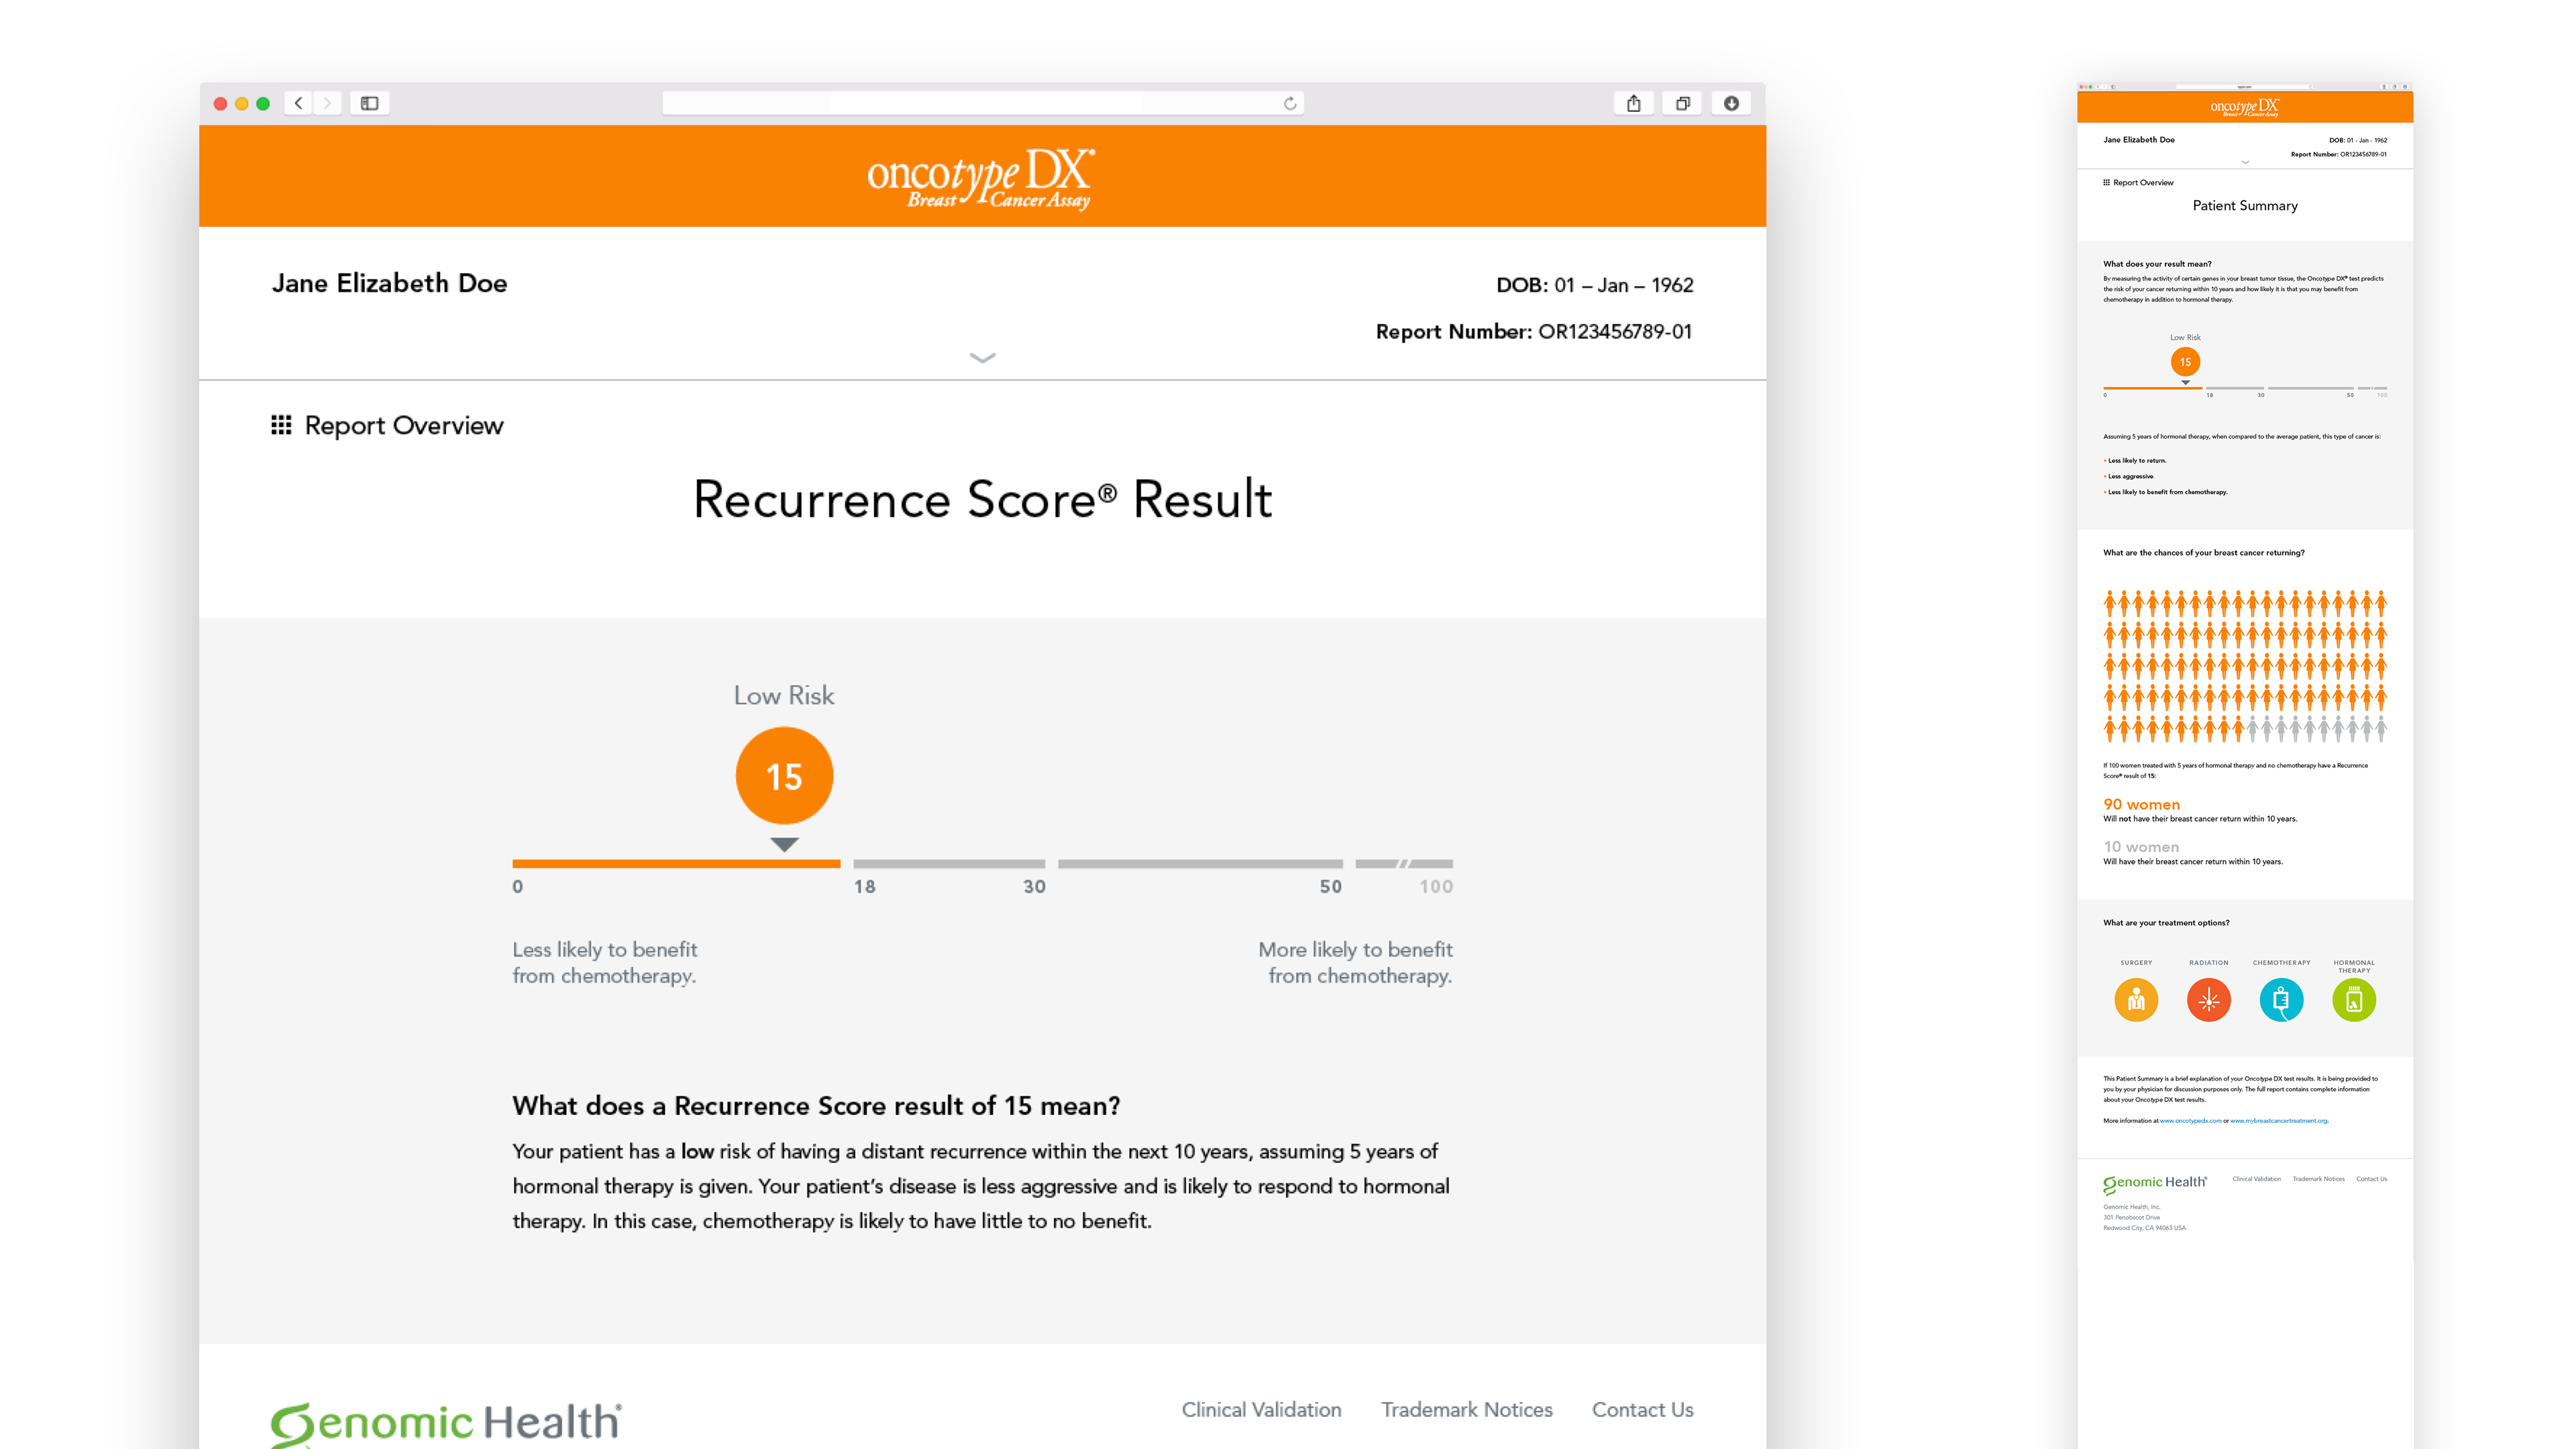Click the gray 50–100 scale segment
Image resolution: width=2576 pixels, height=1449 pixels.
click(1404, 863)
